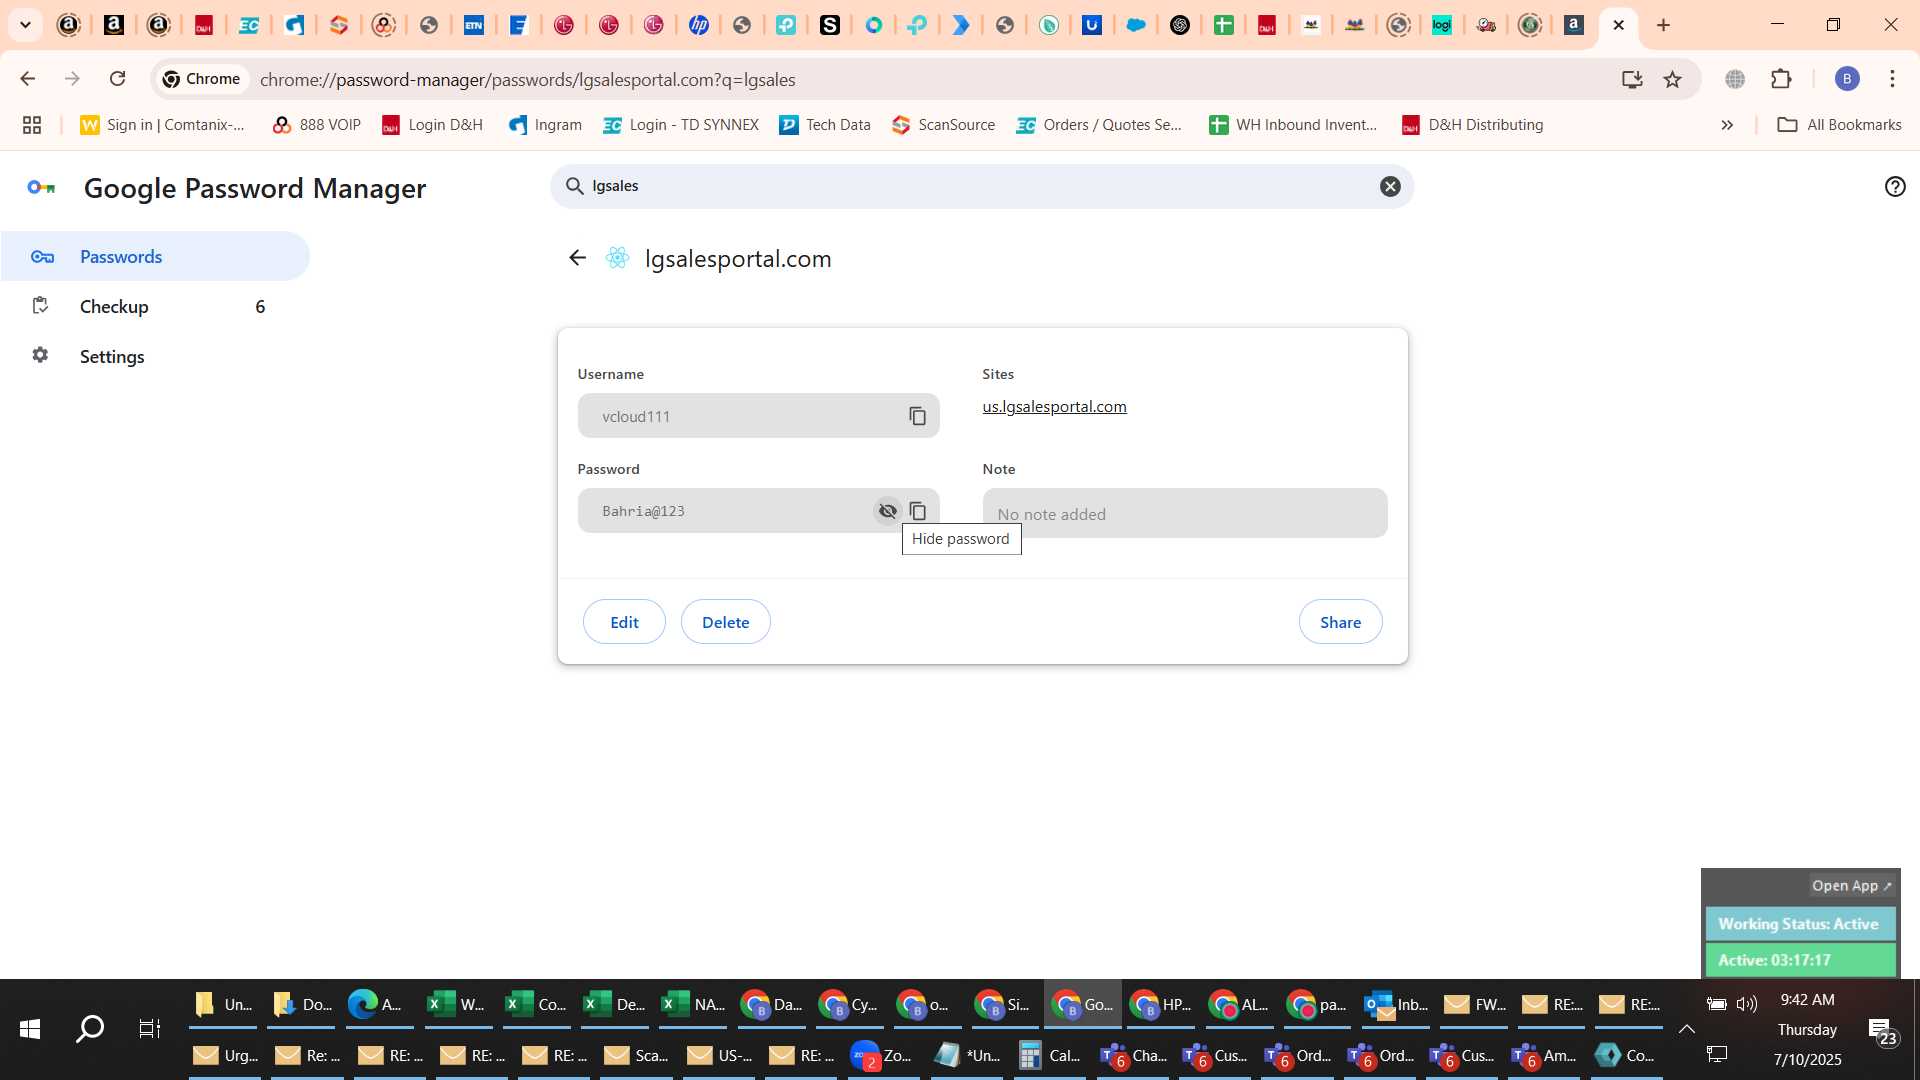Open the Chrome three-dot menu
The width and height of the screenshot is (1920, 1080).
pos(1892,79)
